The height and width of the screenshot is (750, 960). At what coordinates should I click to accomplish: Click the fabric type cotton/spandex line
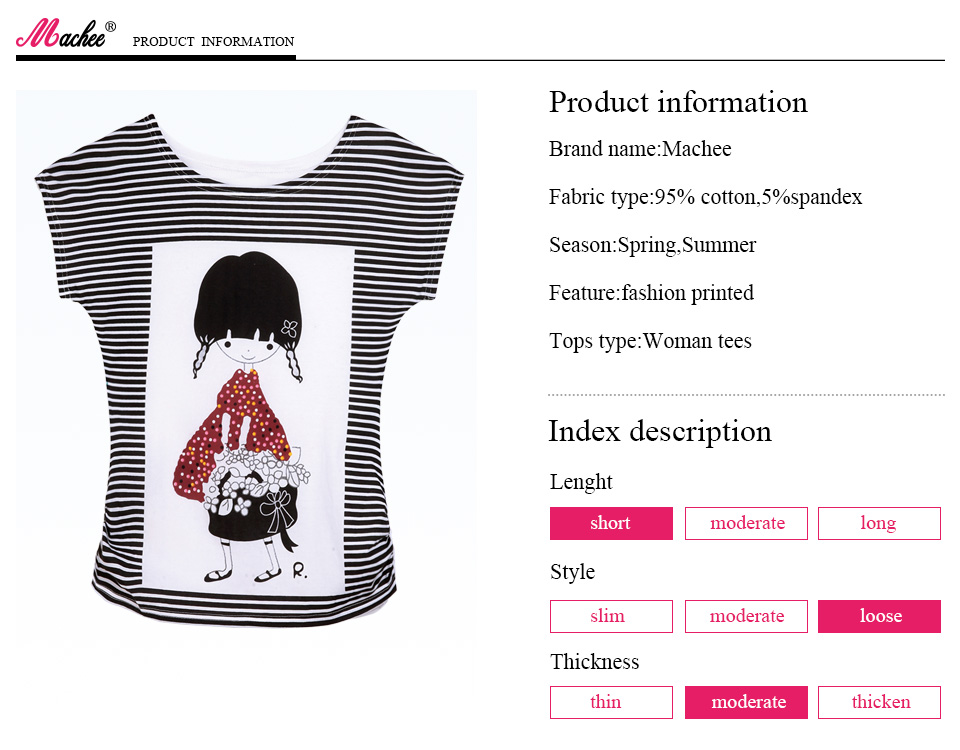(x=705, y=197)
